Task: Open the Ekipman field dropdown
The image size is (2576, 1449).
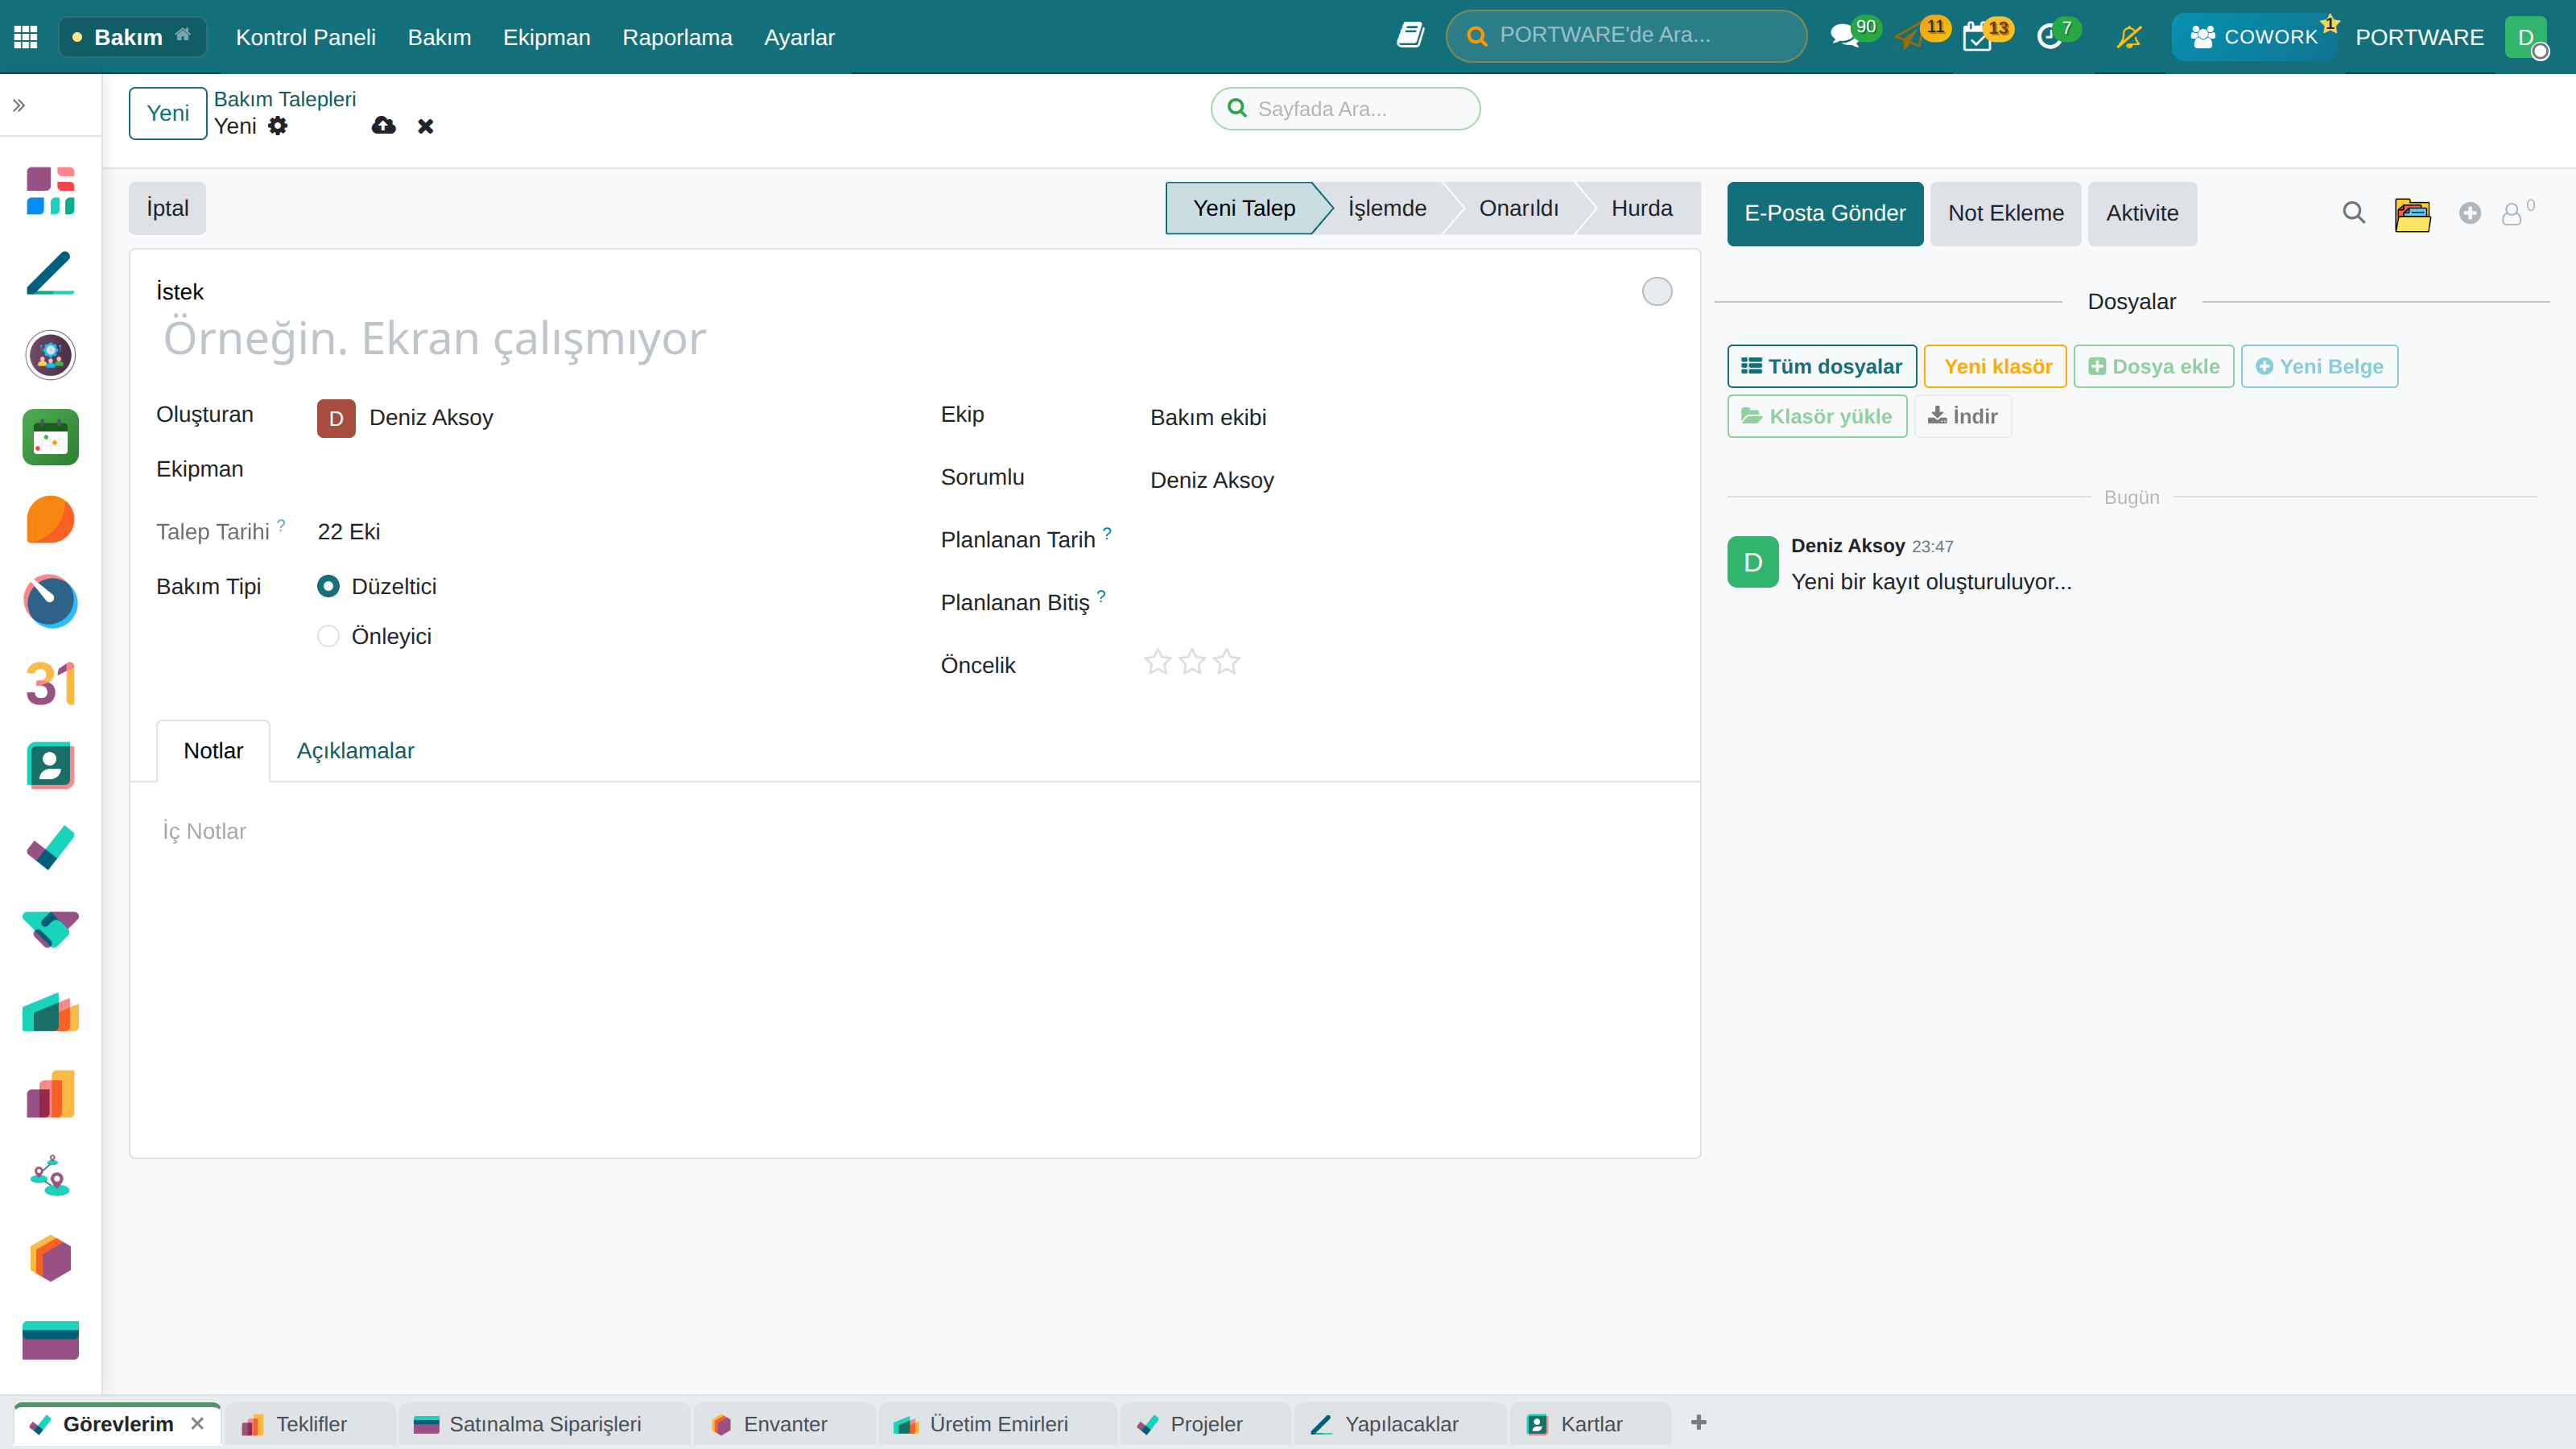Action: [604, 470]
